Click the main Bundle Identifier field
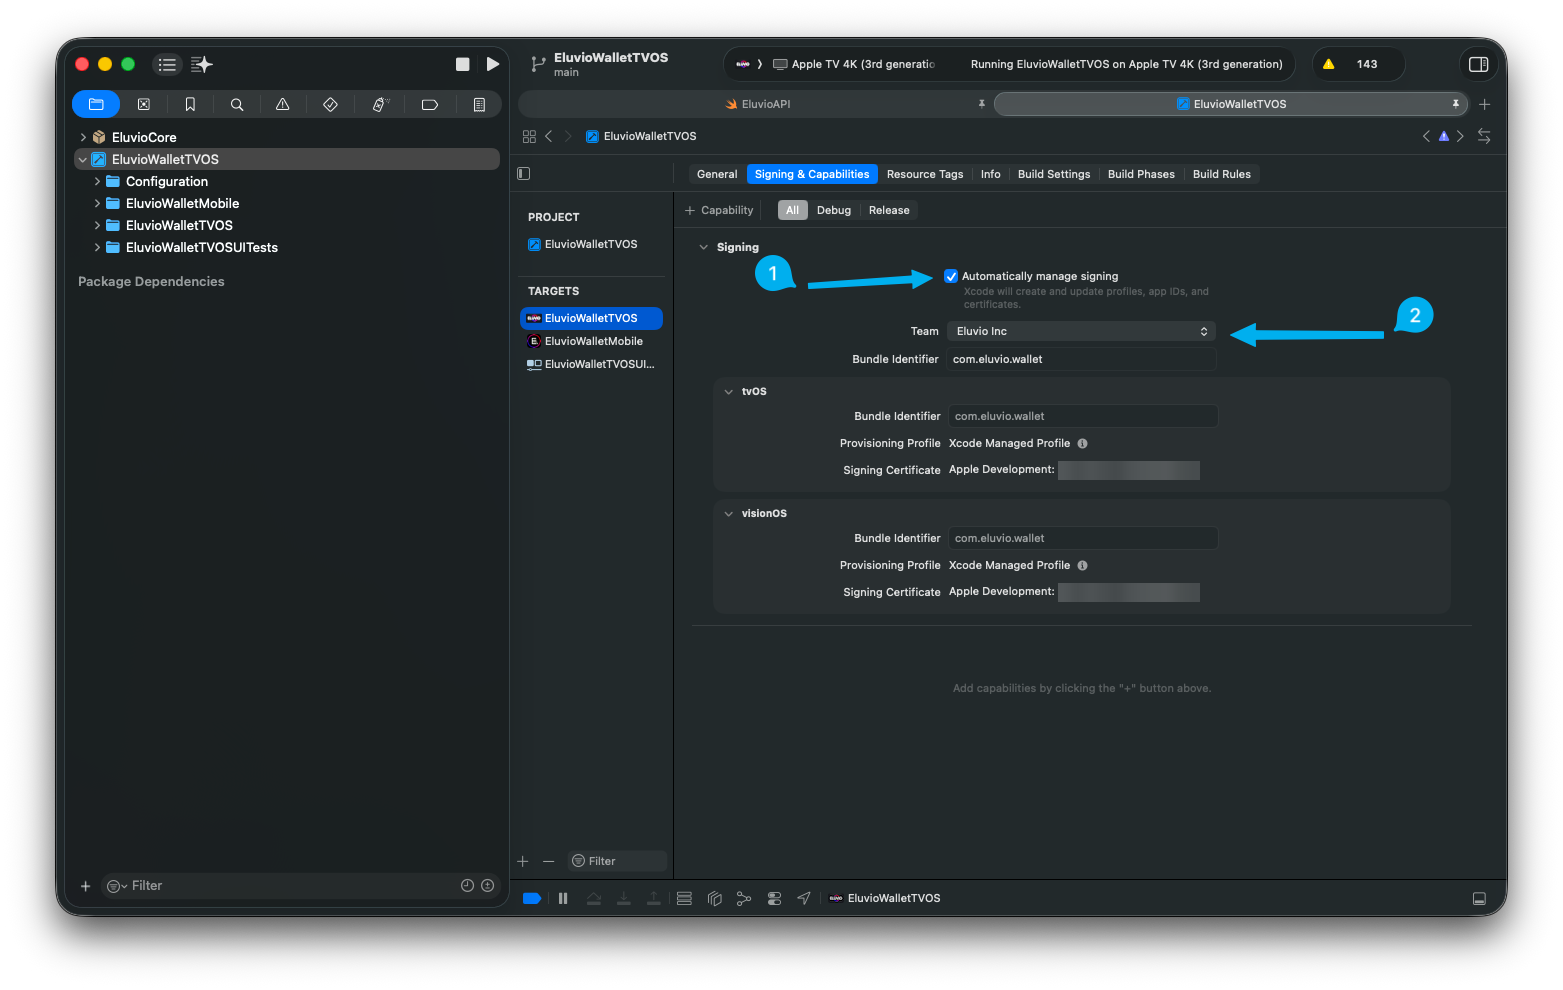The height and width of the screenshot is (990, 1563). pos(1081,359)
